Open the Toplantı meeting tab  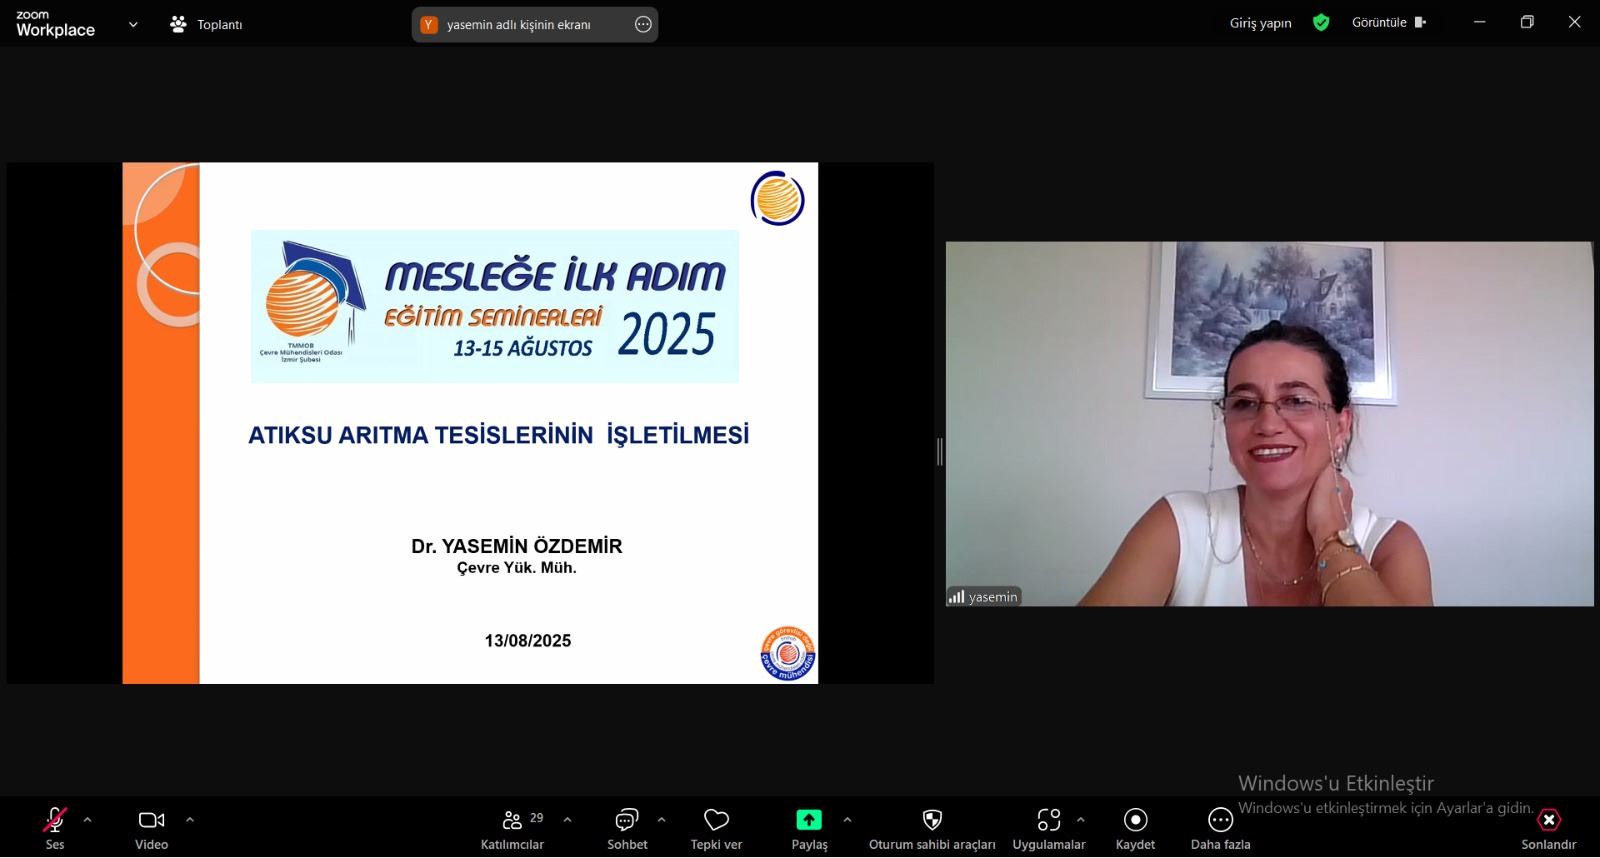[207, 24]
